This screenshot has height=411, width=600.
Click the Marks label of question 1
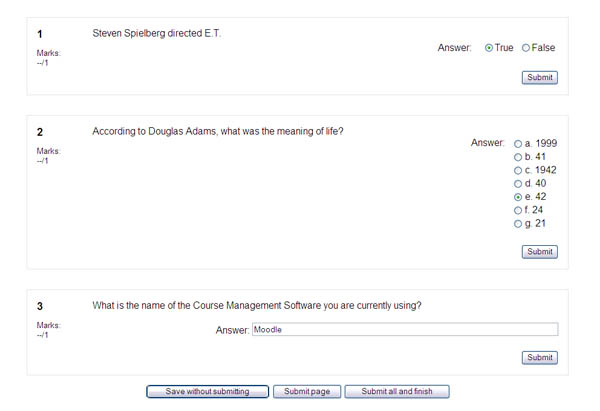point(49,53)
